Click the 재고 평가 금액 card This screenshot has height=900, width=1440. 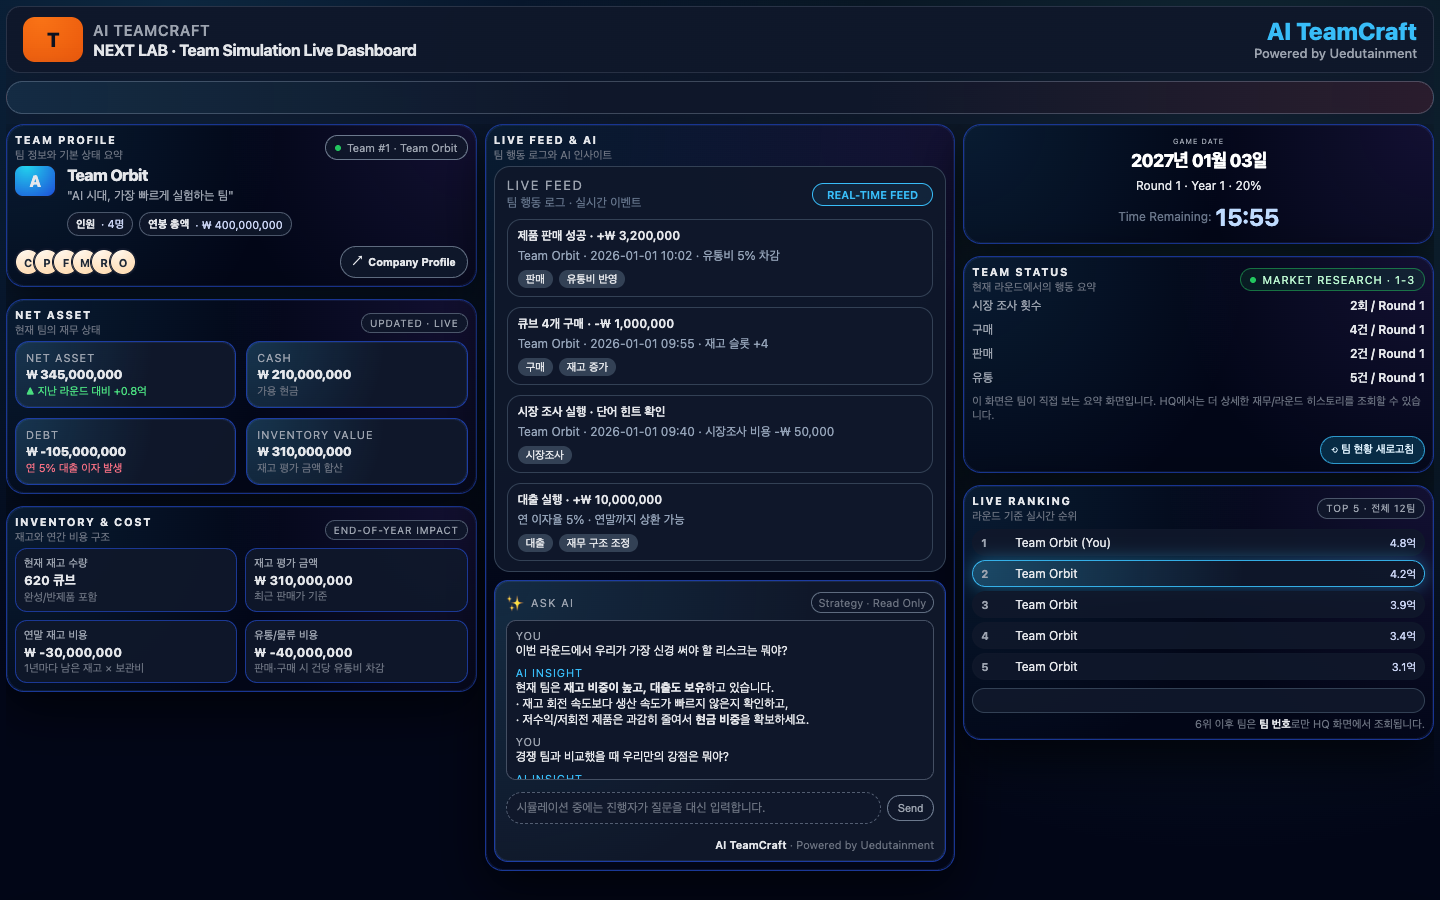[x=357, y=580]
